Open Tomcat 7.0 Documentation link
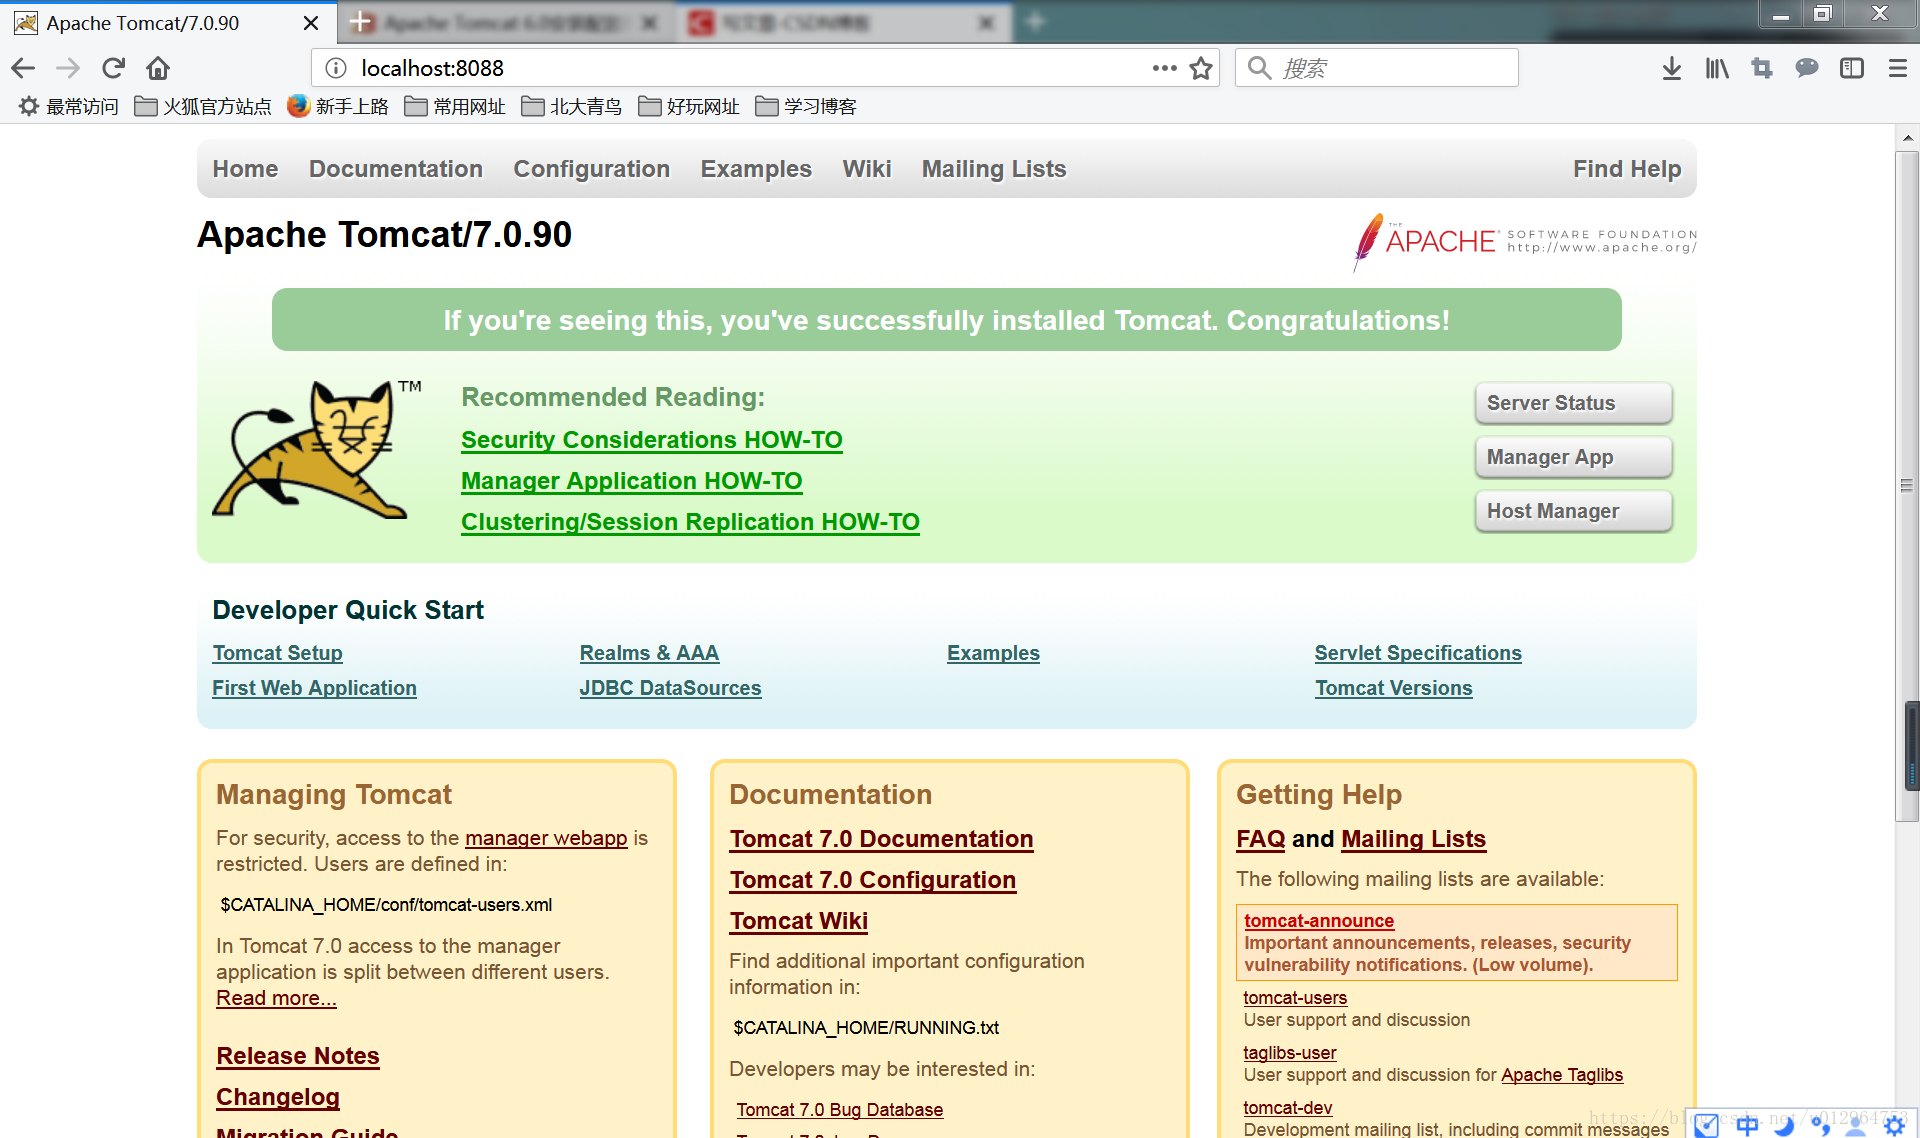The height and width of the screenshot is (1138, 1920). coord(881,839)
